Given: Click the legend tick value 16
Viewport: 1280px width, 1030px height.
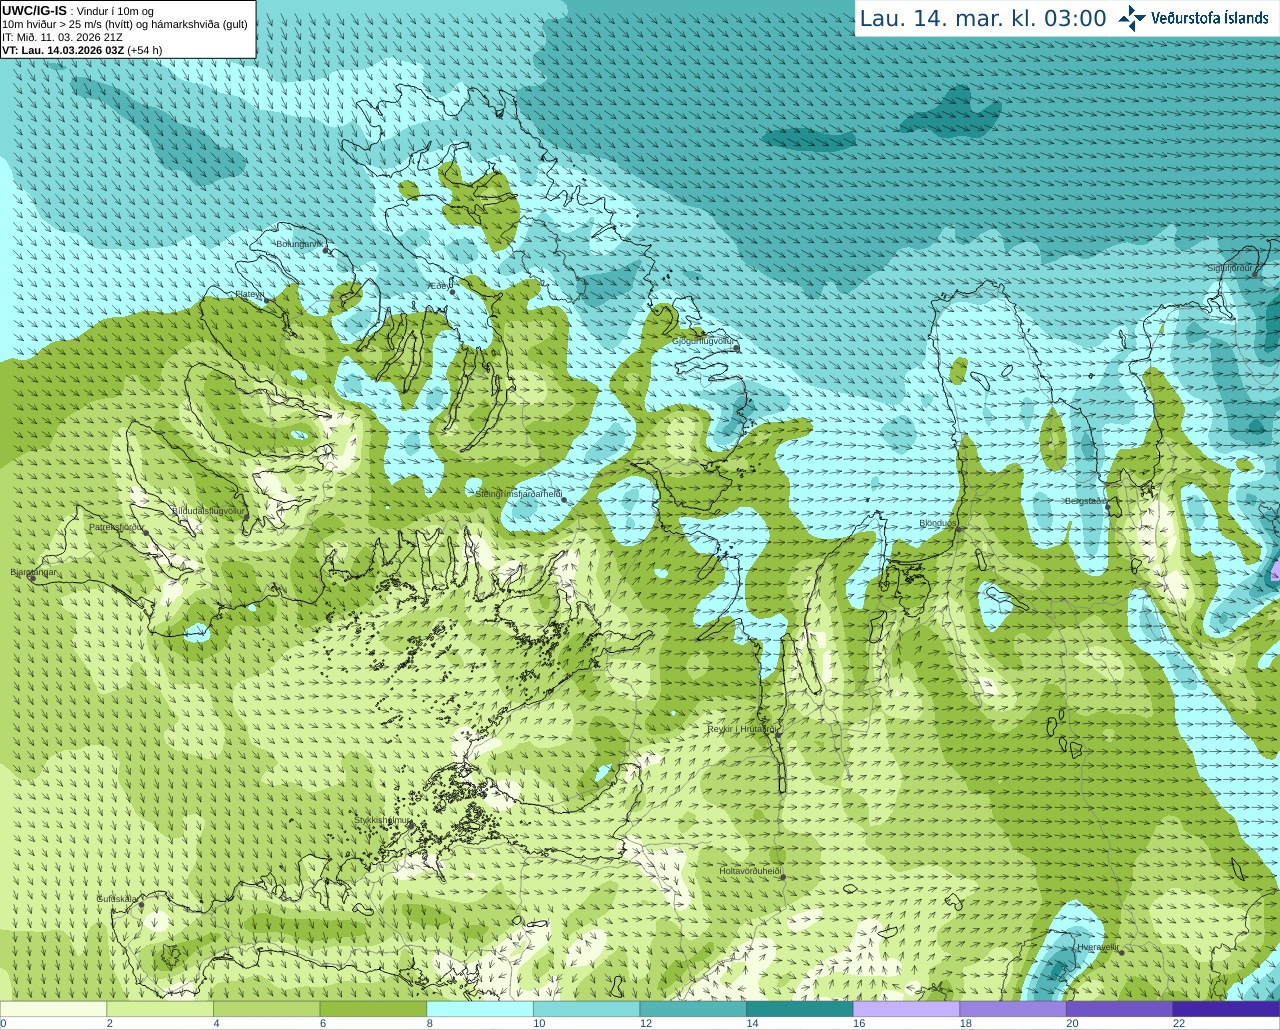Looking at the screenshot, I should 859,1023.
